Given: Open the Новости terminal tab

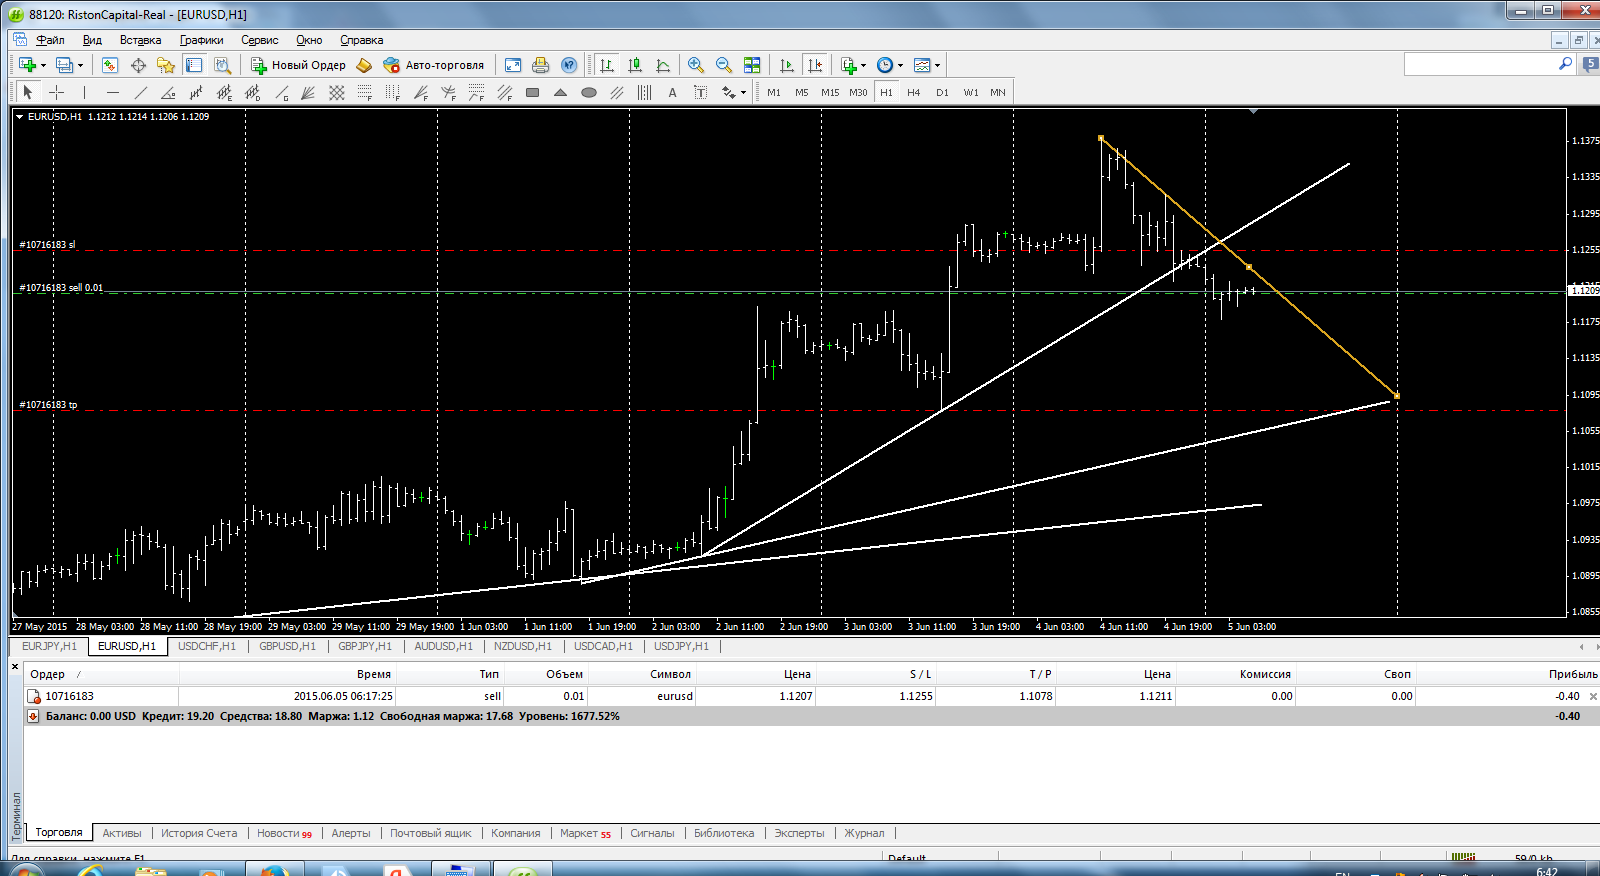Looking at the screenshot, I should [284, 833].
